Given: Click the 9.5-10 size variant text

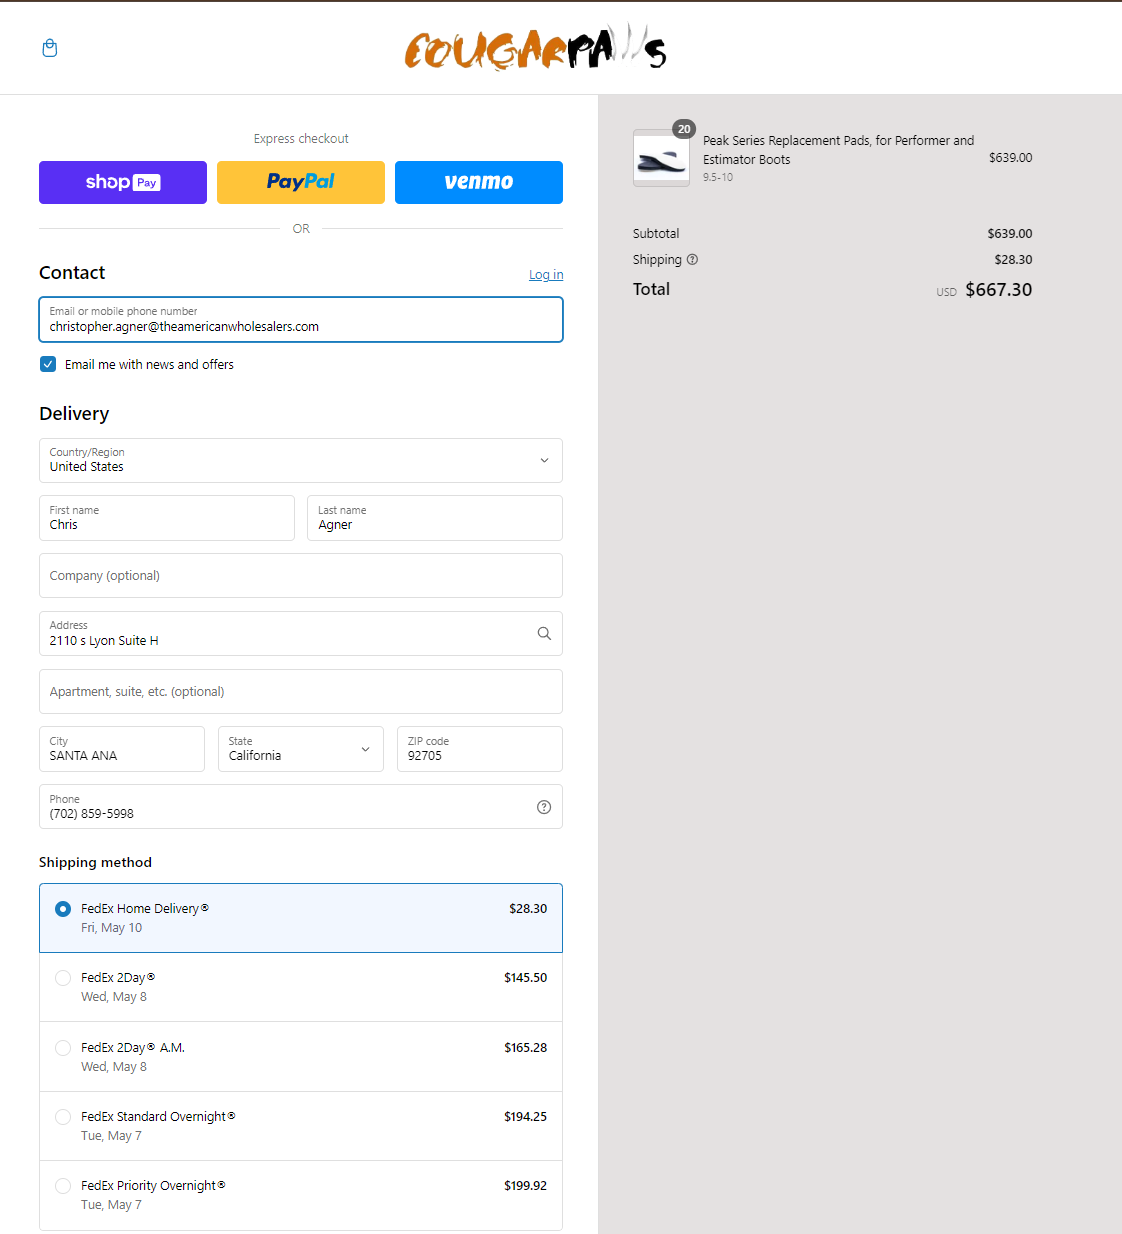Looking at the screenshot, I should (718, 177).
